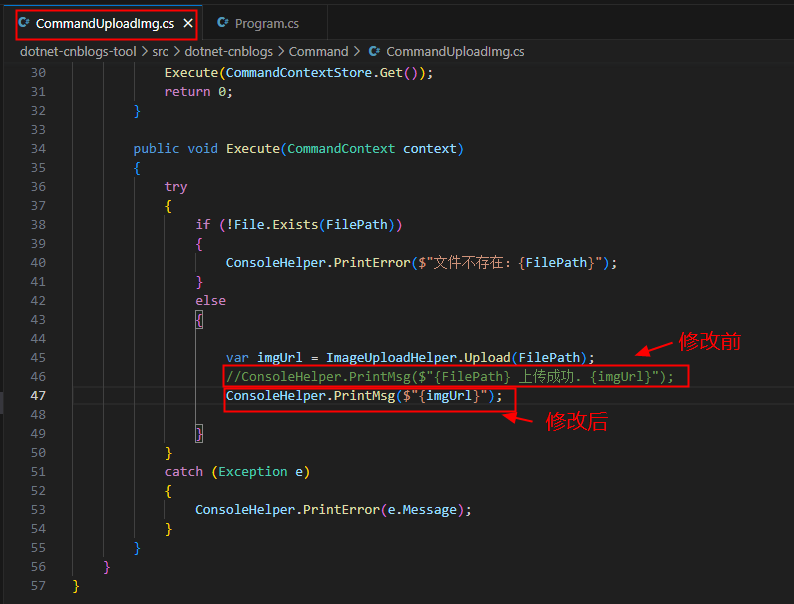794x604 pixels.
Task: Click 'ImageUploadHelper' on line 45
Action: tap(391, 357)
